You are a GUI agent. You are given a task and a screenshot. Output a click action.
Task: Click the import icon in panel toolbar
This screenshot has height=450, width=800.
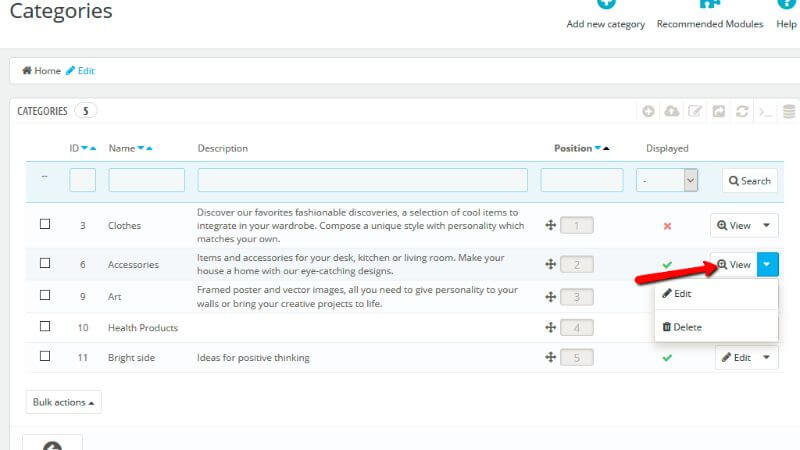click(719, 111)
